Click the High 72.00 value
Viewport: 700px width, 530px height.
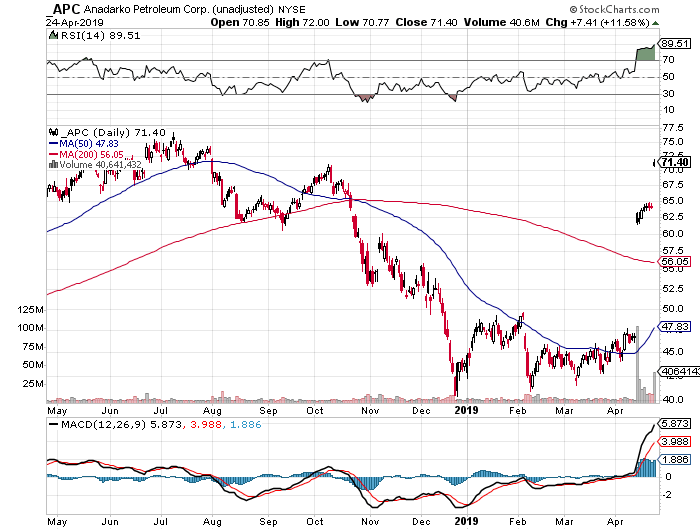302,22
